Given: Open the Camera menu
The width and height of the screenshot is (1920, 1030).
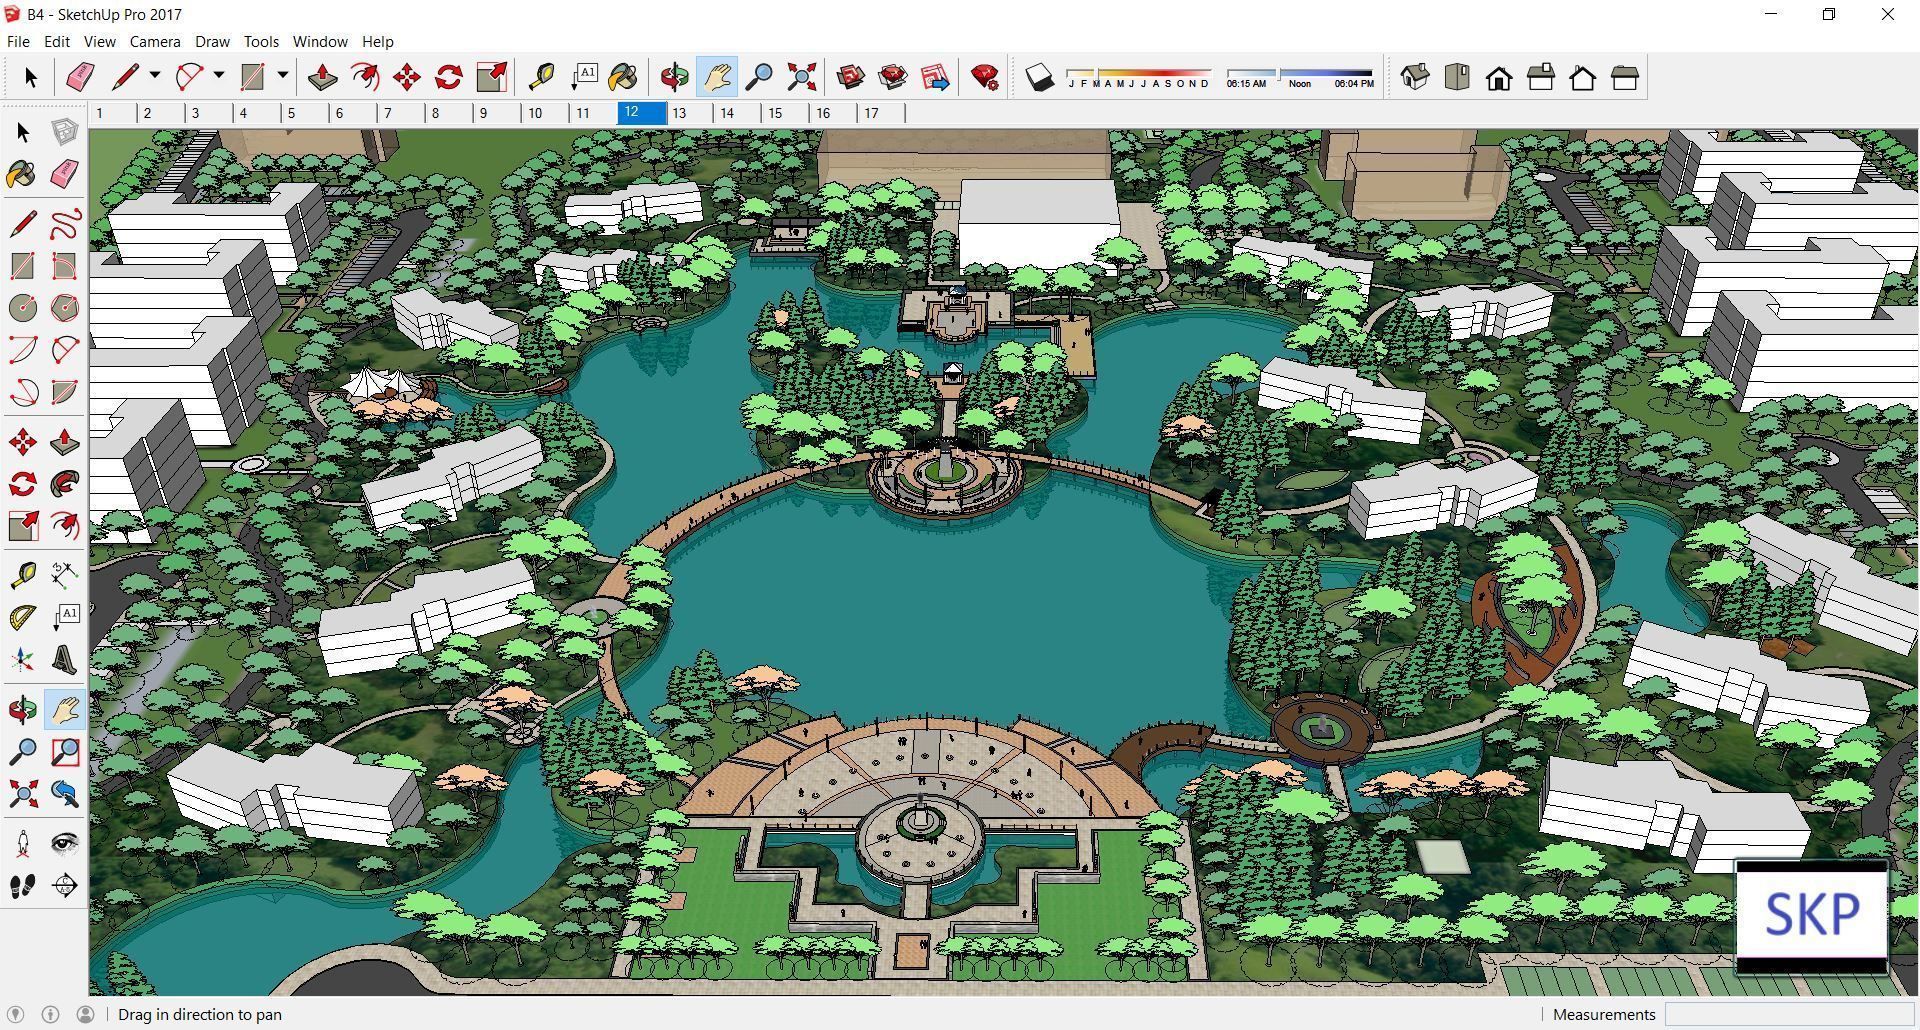Looking at the screenshot, I should coord(155,42).
